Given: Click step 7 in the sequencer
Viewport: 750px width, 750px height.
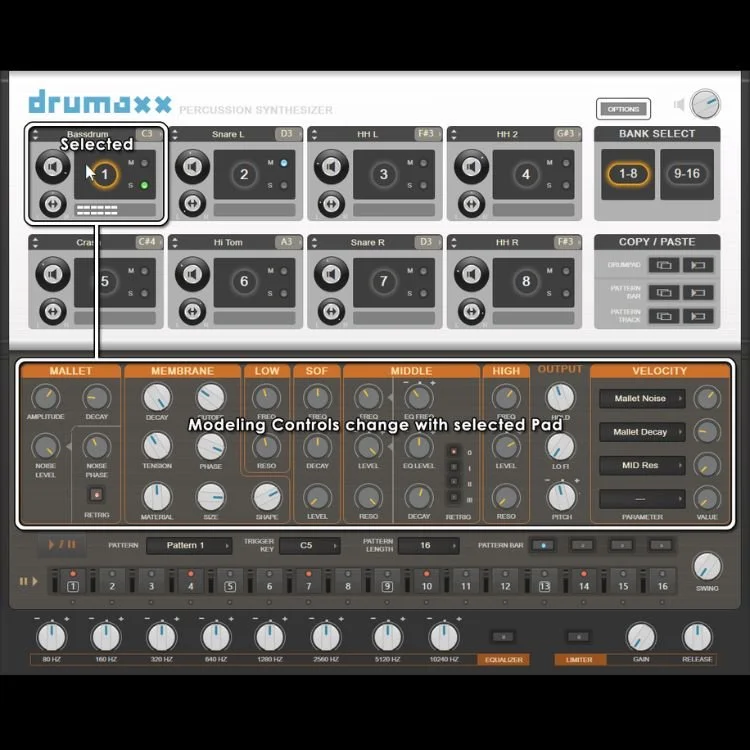Looking at the screenshot, I should click(309, 581).
